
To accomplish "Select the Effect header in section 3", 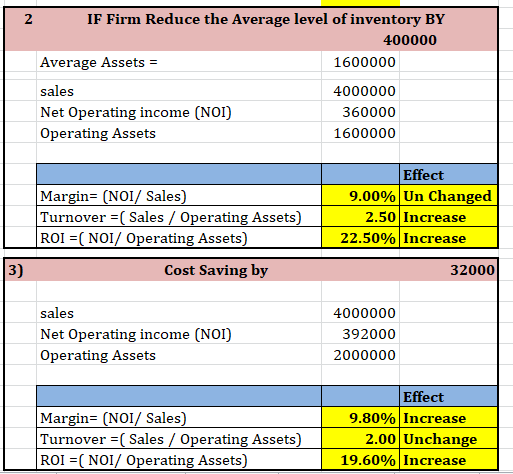I will [x=448, y=397].
